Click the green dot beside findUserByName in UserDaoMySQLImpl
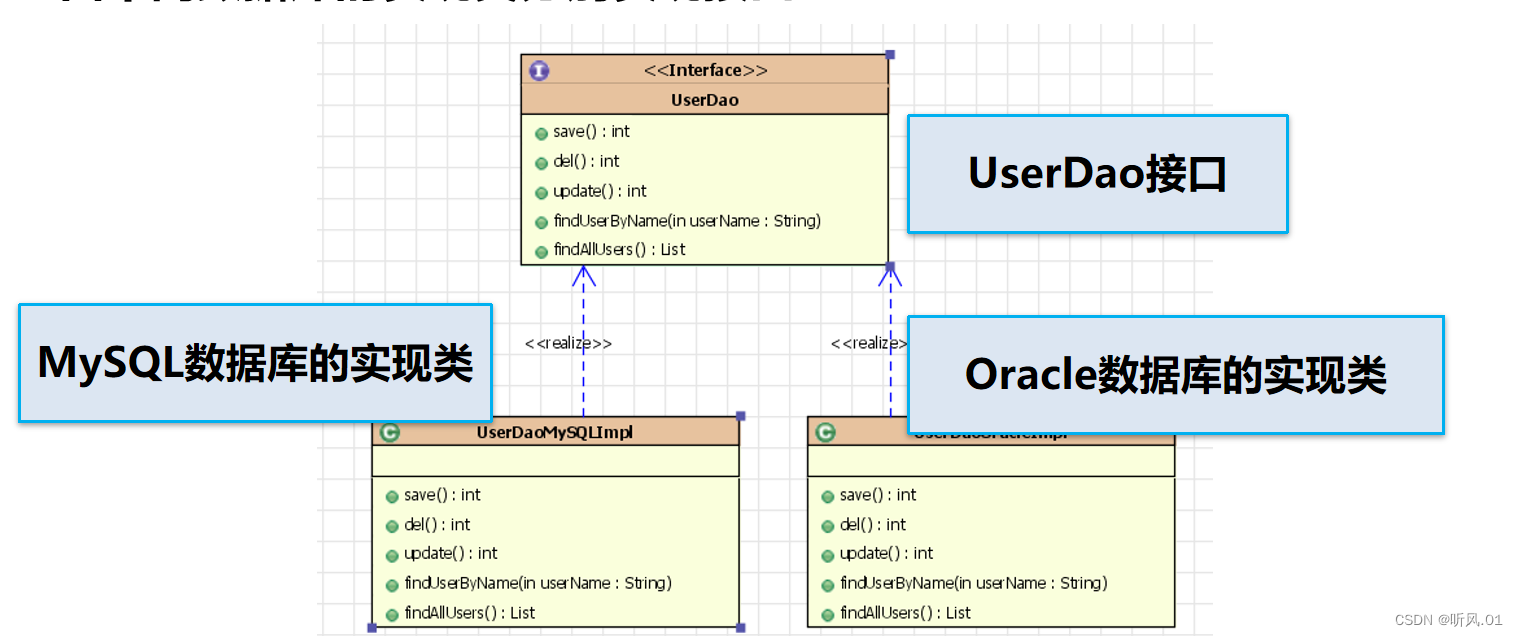 pos(391,583)
